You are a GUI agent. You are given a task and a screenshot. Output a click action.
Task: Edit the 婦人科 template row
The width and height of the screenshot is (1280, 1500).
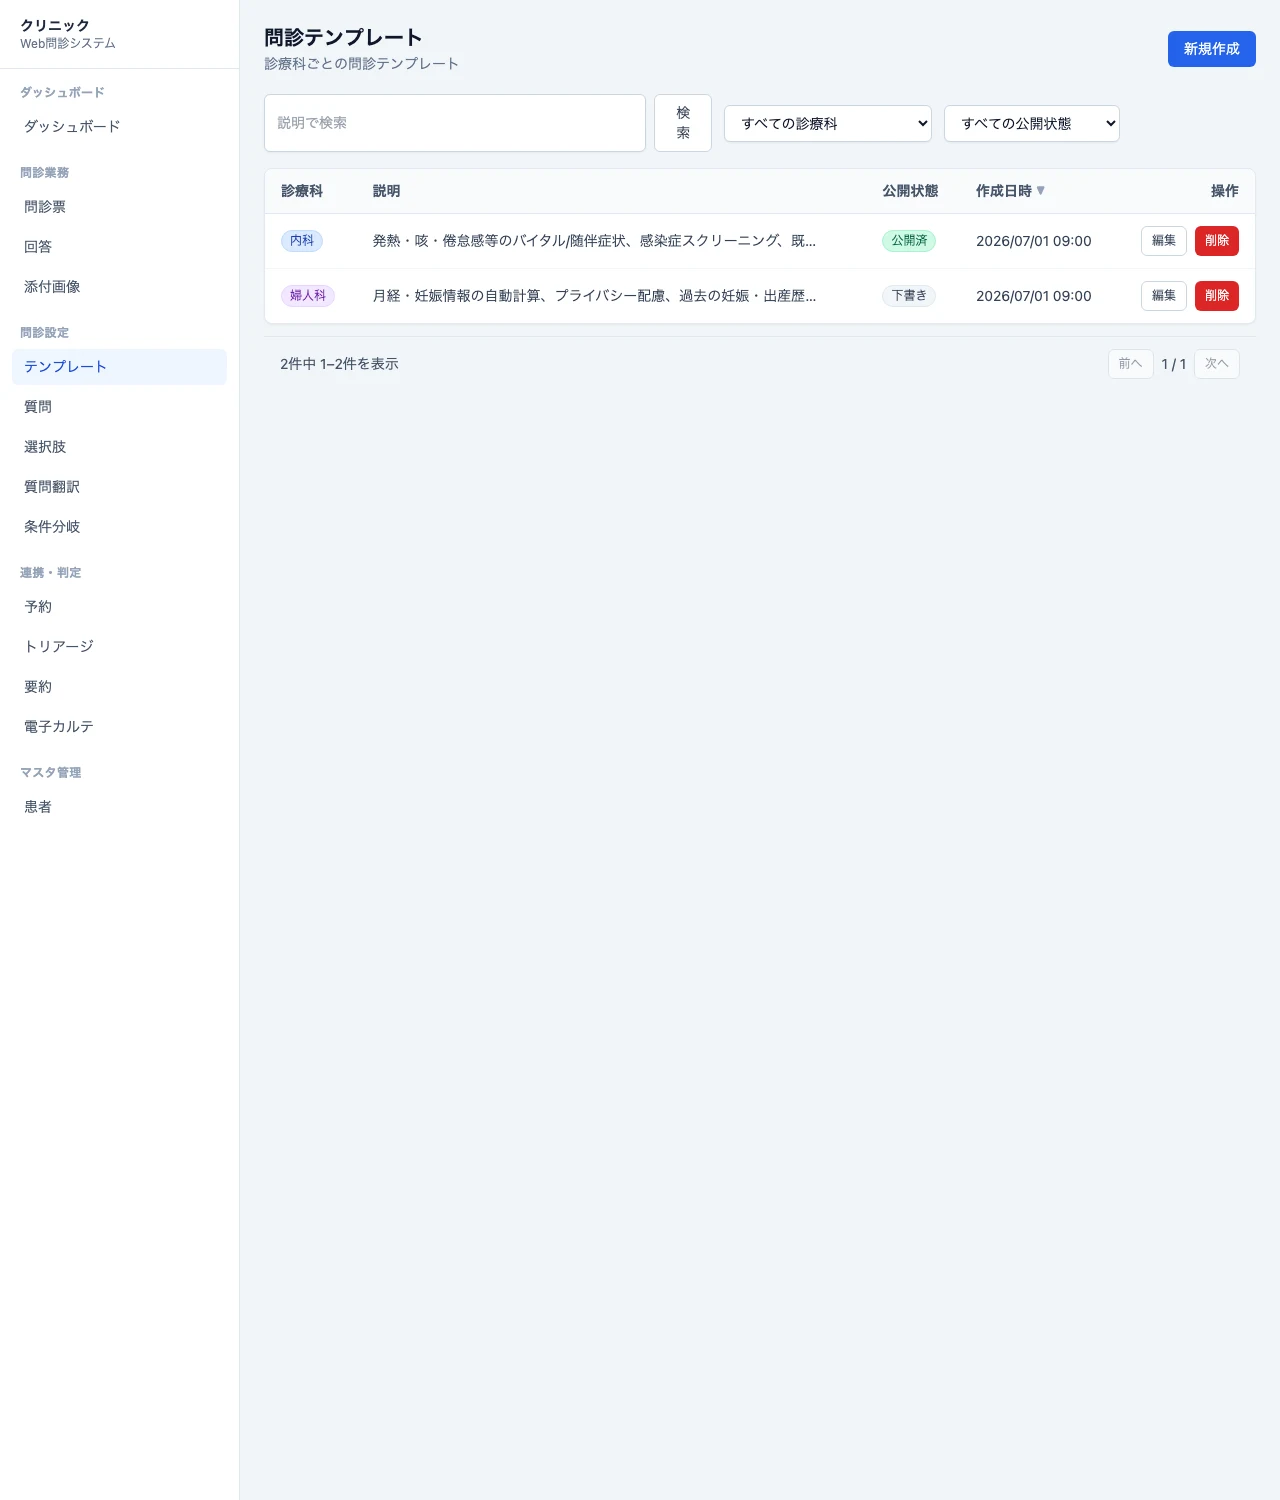pos(1164,296)
